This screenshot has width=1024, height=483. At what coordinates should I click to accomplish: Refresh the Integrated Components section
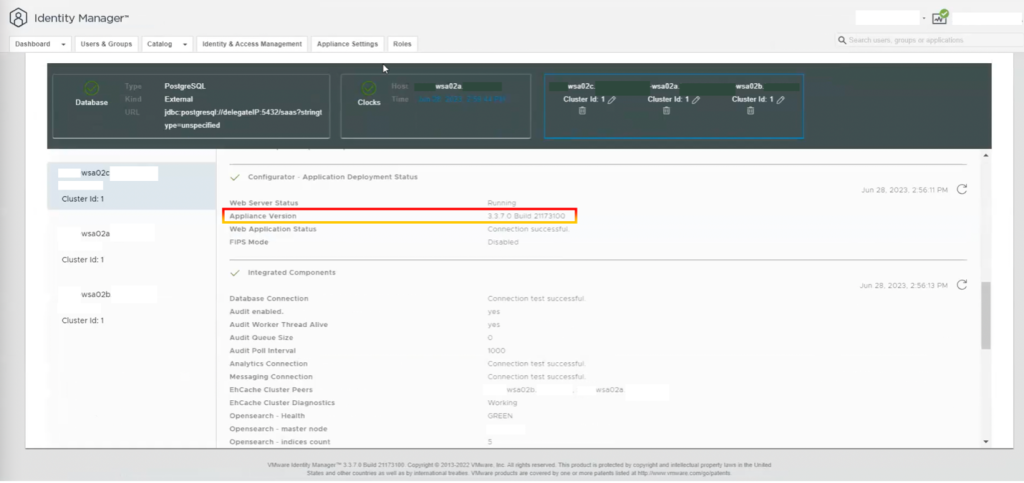961,285
